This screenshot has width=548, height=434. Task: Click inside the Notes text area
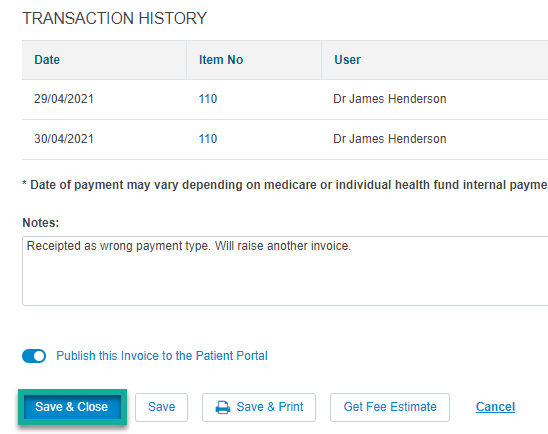[x=285, y=271]
